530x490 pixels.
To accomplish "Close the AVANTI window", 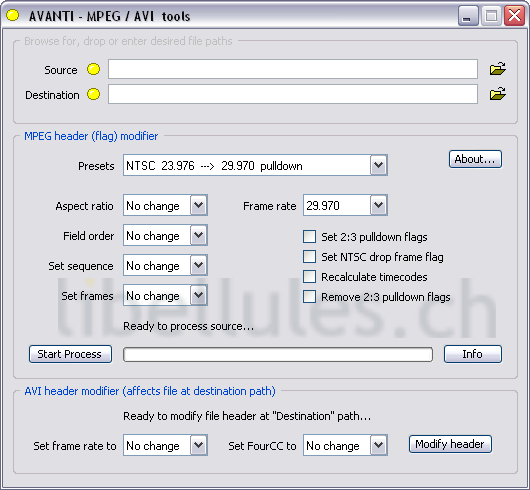I will (x=514, y=16).
